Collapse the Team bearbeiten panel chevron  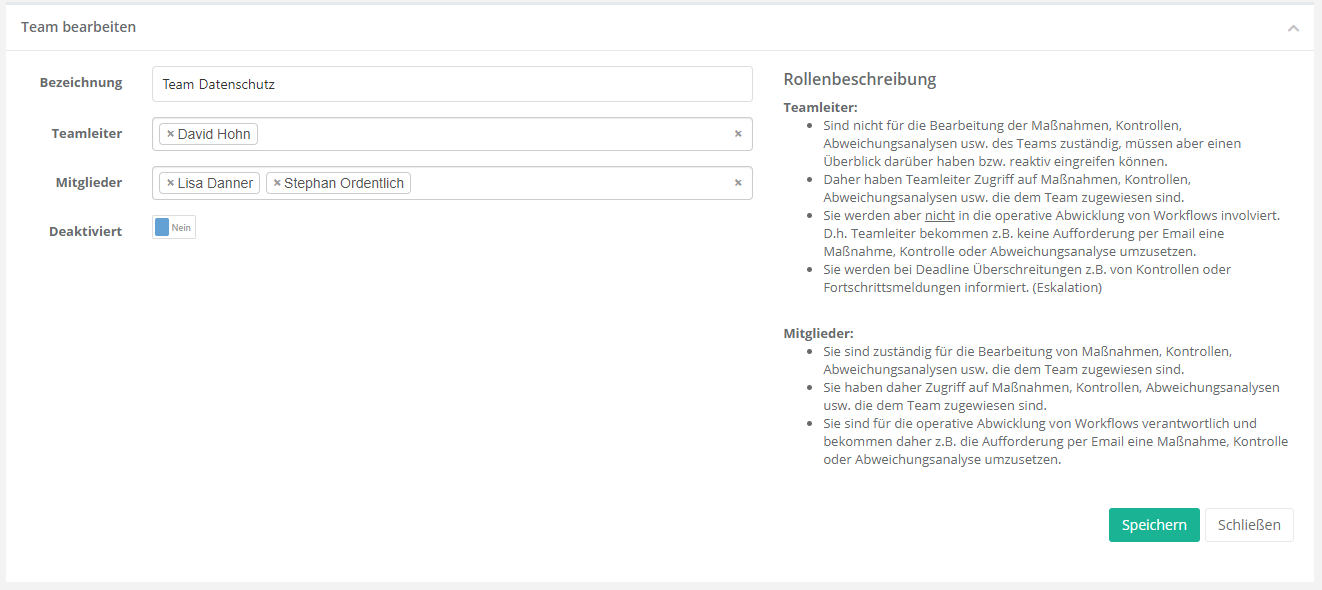[x=1293, y=28]
